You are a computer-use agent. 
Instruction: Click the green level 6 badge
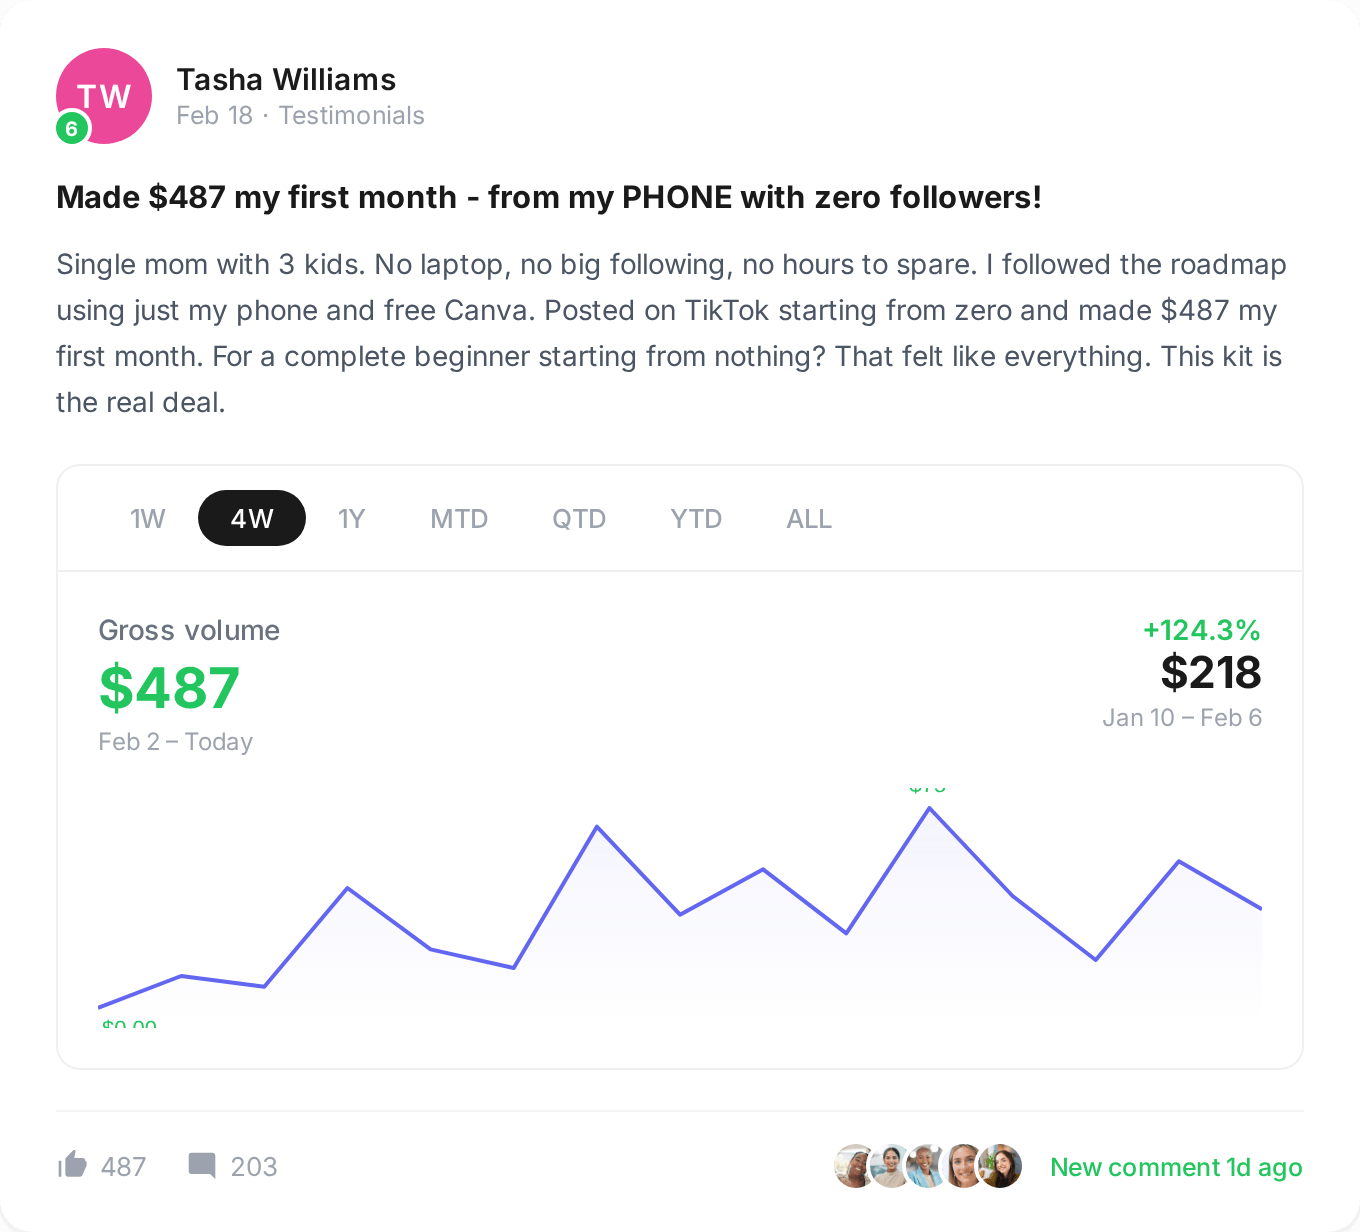pyautogui.click(x=72, y=128)
